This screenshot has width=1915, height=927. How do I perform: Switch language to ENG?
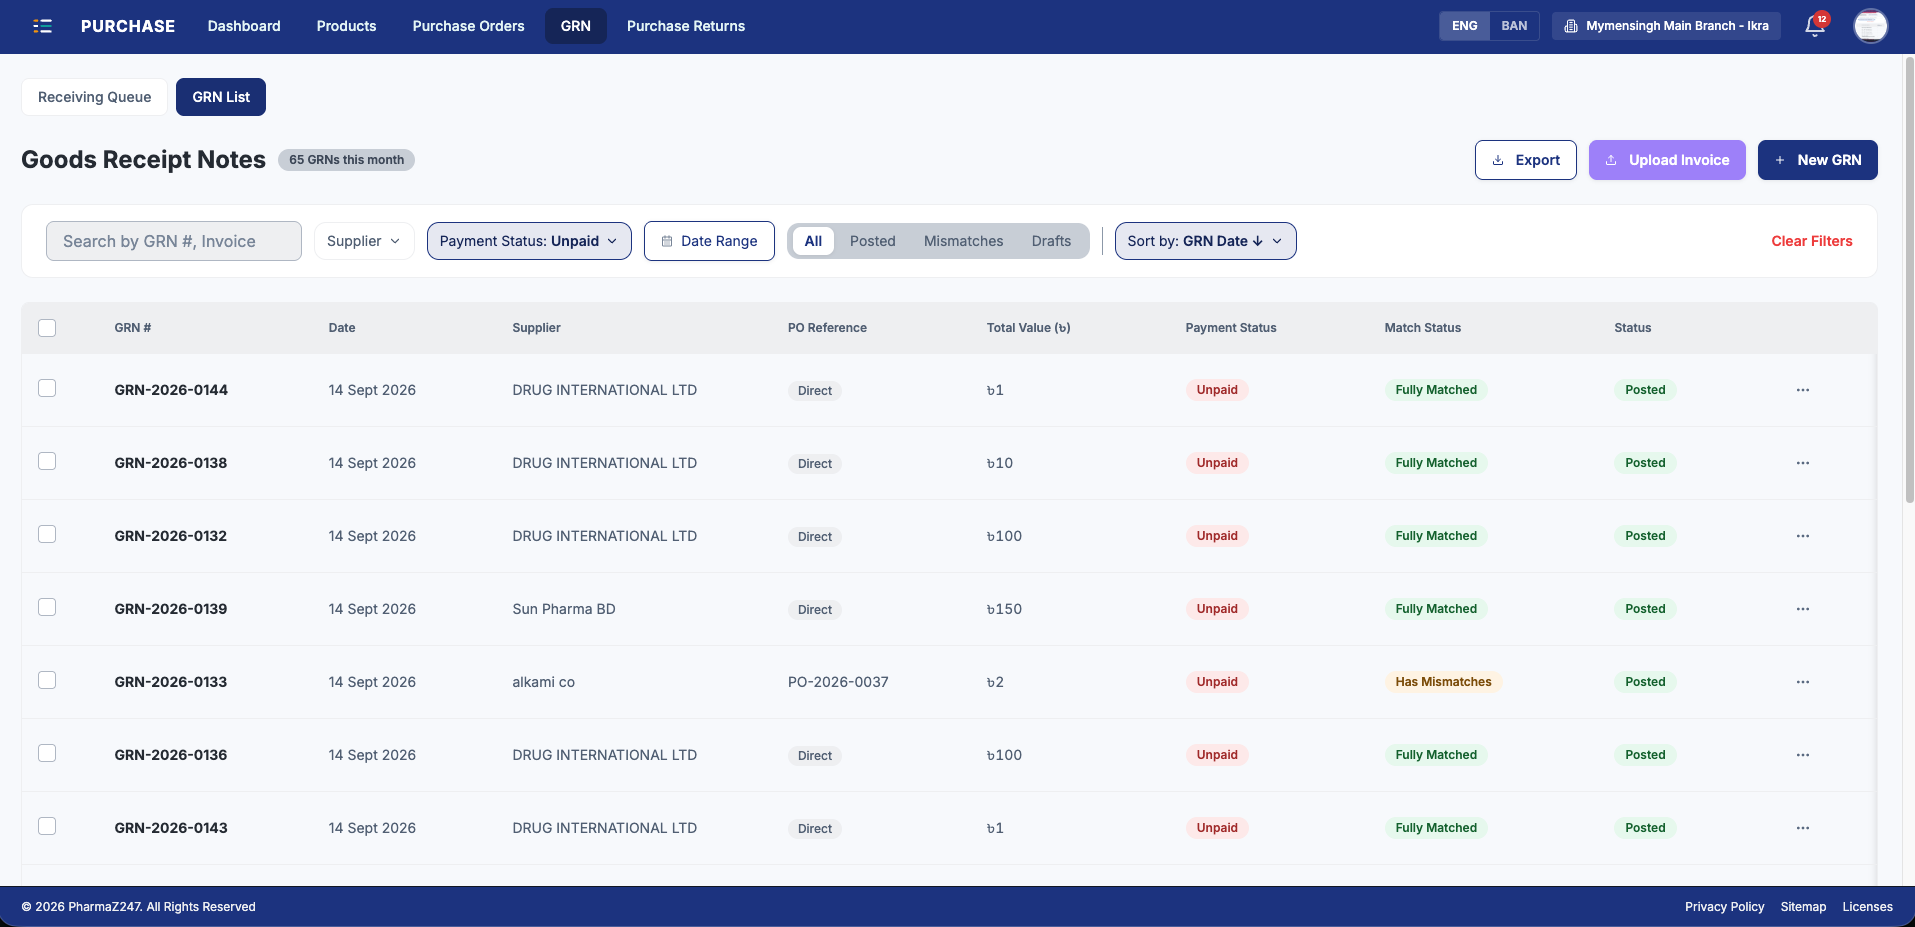(x=1464, y=26)
